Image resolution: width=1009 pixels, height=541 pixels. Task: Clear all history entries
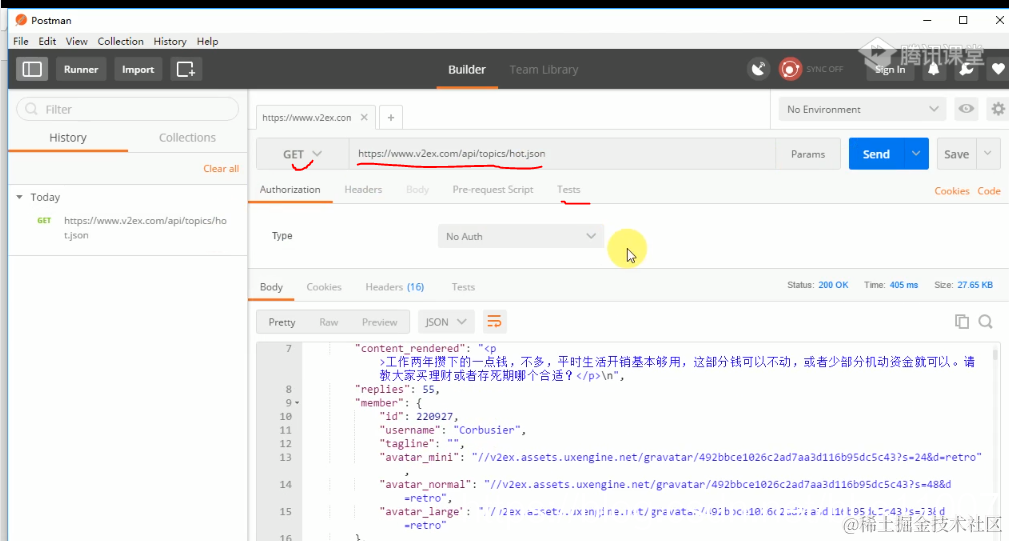point(221,169)
